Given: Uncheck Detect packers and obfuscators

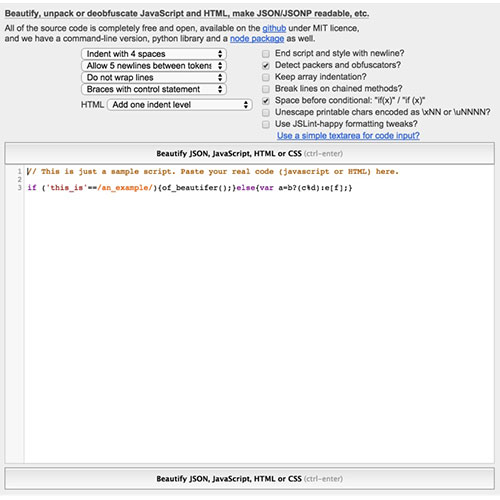Looking at the screenshot, I should pyautogui.click(x=266, y=65).
